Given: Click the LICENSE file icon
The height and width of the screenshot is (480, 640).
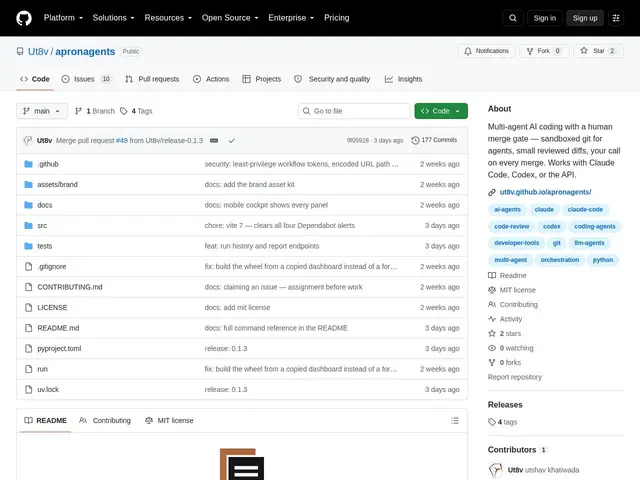Looking at the screenshot, I should tap(28, 307).
